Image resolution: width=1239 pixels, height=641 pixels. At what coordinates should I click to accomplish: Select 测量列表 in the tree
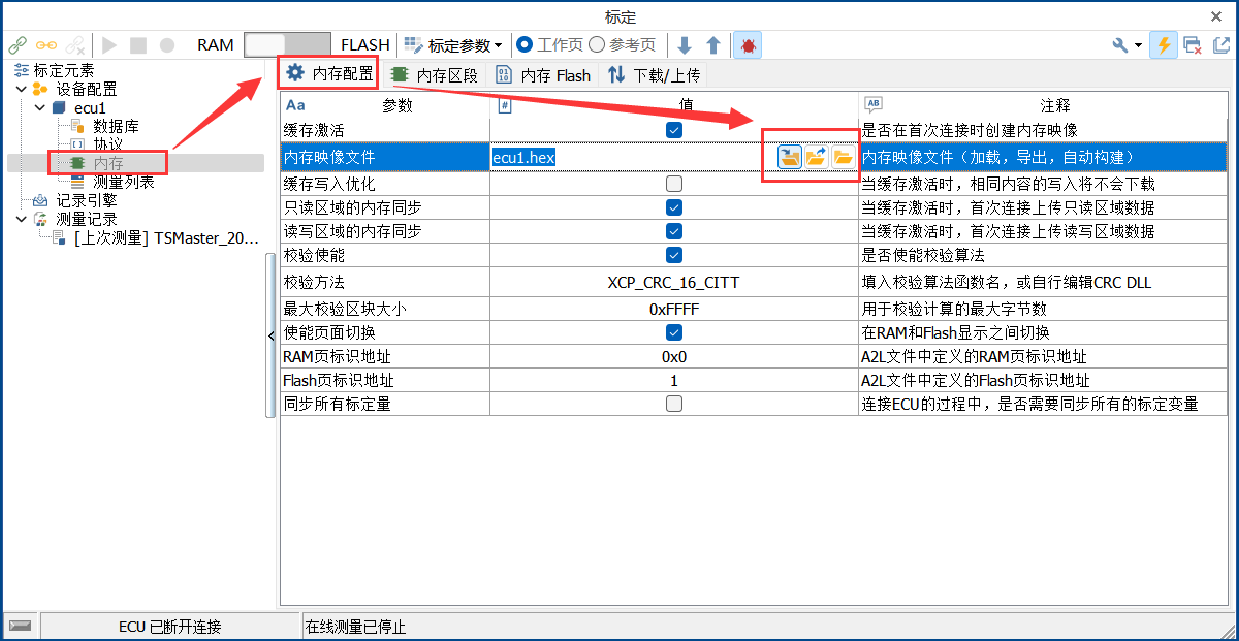tap(123, 182)
